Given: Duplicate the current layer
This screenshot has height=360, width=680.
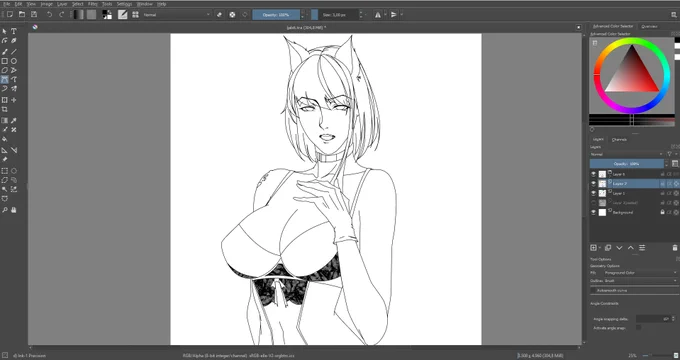Looking at the screenshot, I should [608, 248].
